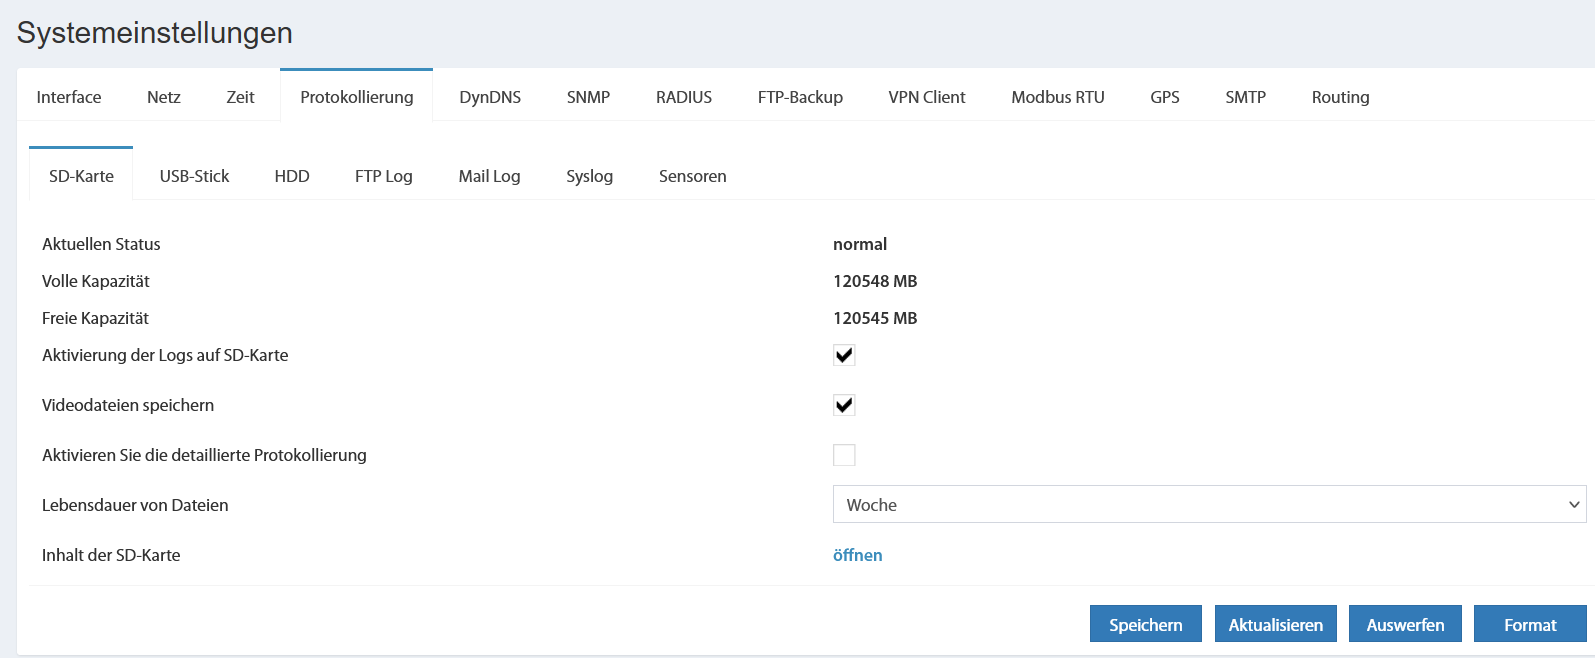Image resolution: width=1595 pixels, height=658 pixels.
Task: Enable detailed logging checkbox (detaillierte Protokollierung)
Action: (844, 455)
